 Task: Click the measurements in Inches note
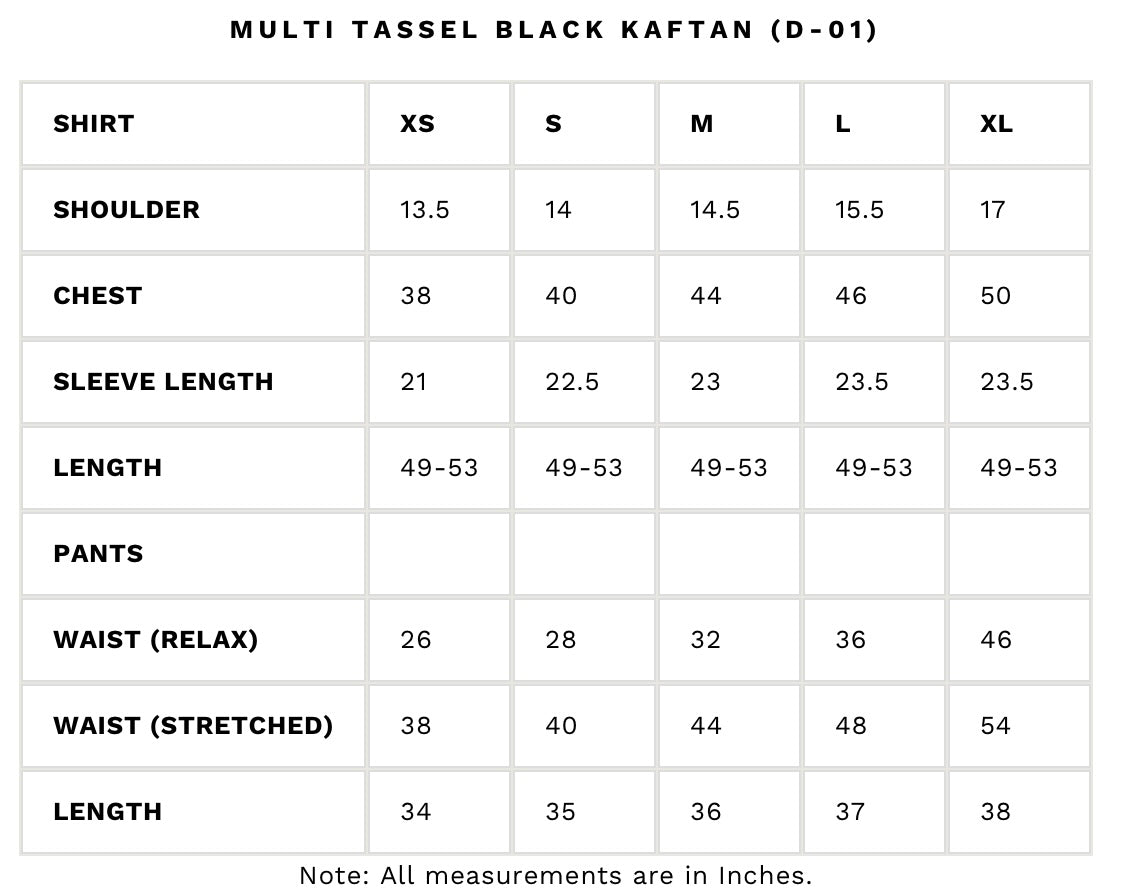(556, 875)
